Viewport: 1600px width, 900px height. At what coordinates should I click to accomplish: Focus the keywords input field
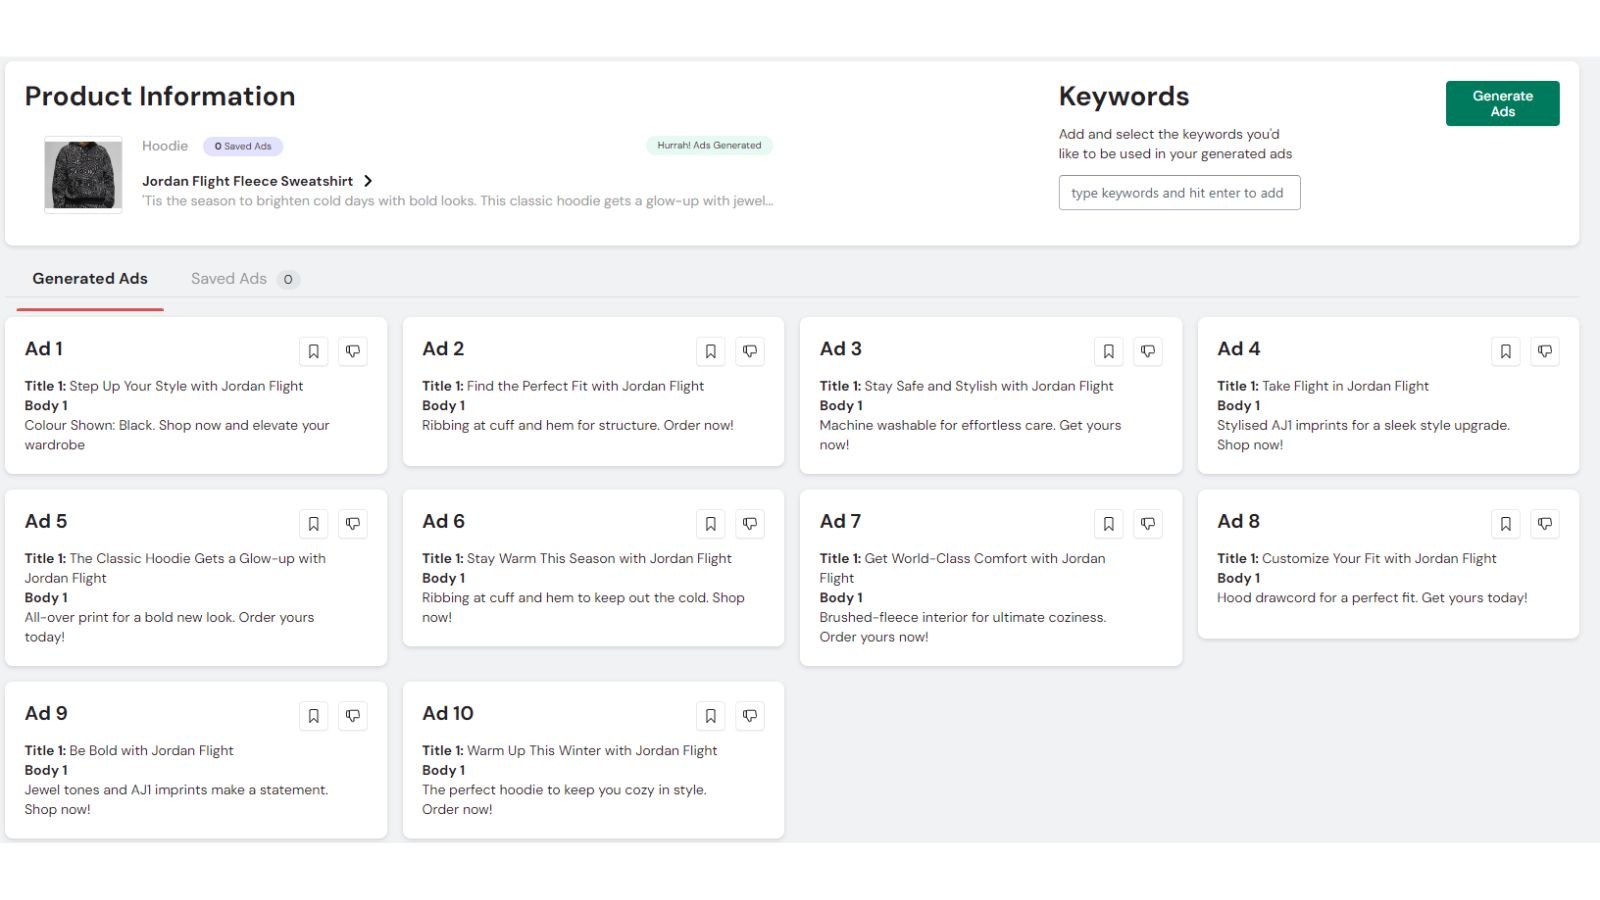click(1179, 193)
